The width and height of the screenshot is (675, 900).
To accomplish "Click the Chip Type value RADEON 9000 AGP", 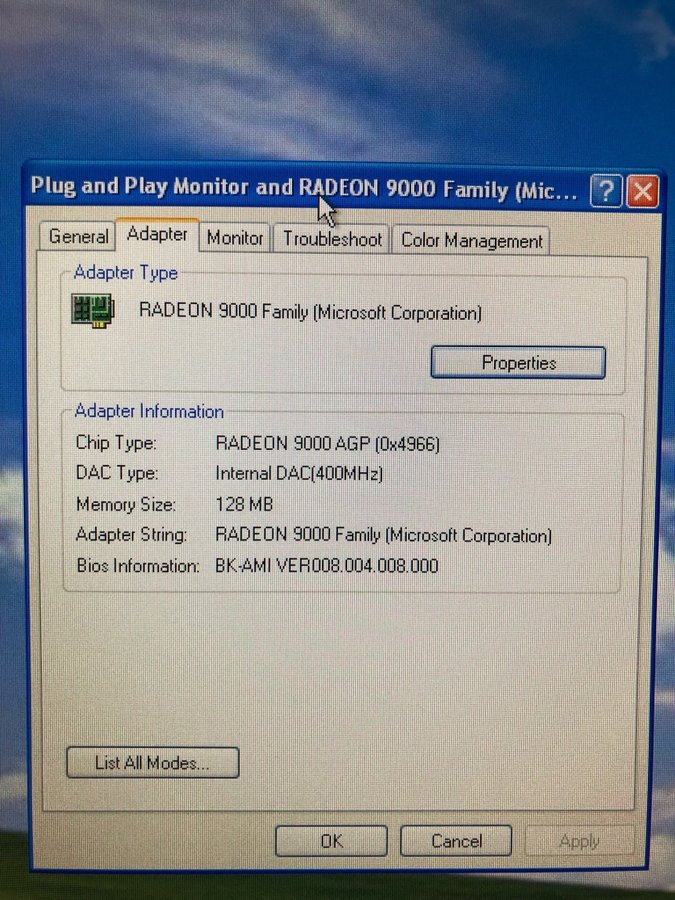I will tap(327, 443).
